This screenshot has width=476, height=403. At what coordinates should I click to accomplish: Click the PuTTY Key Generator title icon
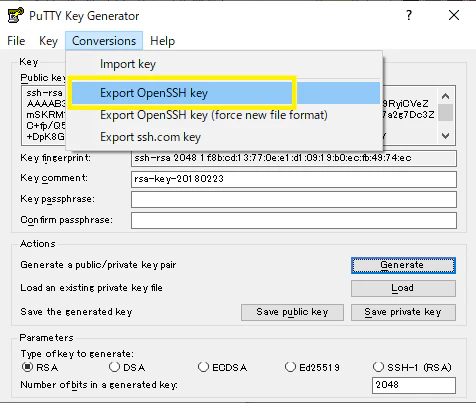tap(15, 15)
